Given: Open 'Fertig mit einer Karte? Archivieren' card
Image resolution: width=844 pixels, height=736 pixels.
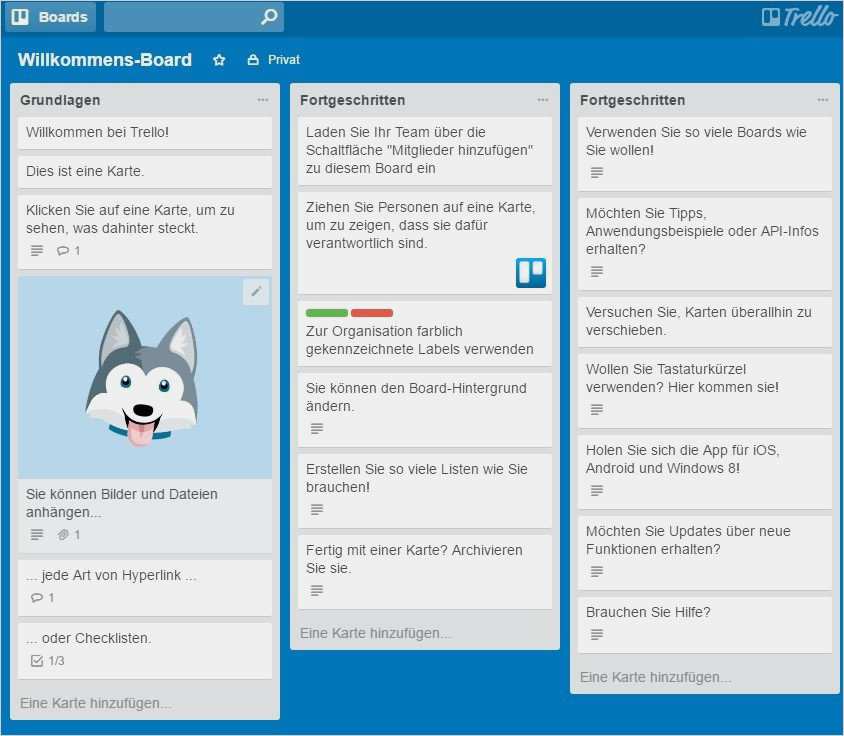Looking at the screenshot, I should [x=425, y=572].
